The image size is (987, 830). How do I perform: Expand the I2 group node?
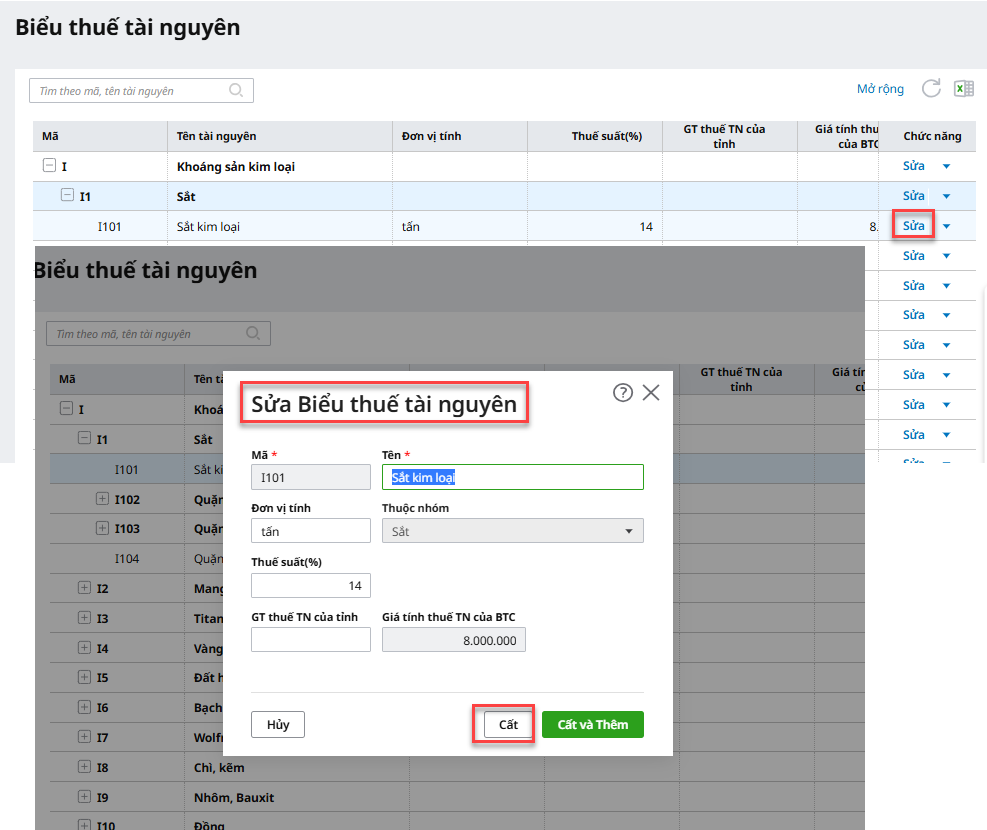85,588
